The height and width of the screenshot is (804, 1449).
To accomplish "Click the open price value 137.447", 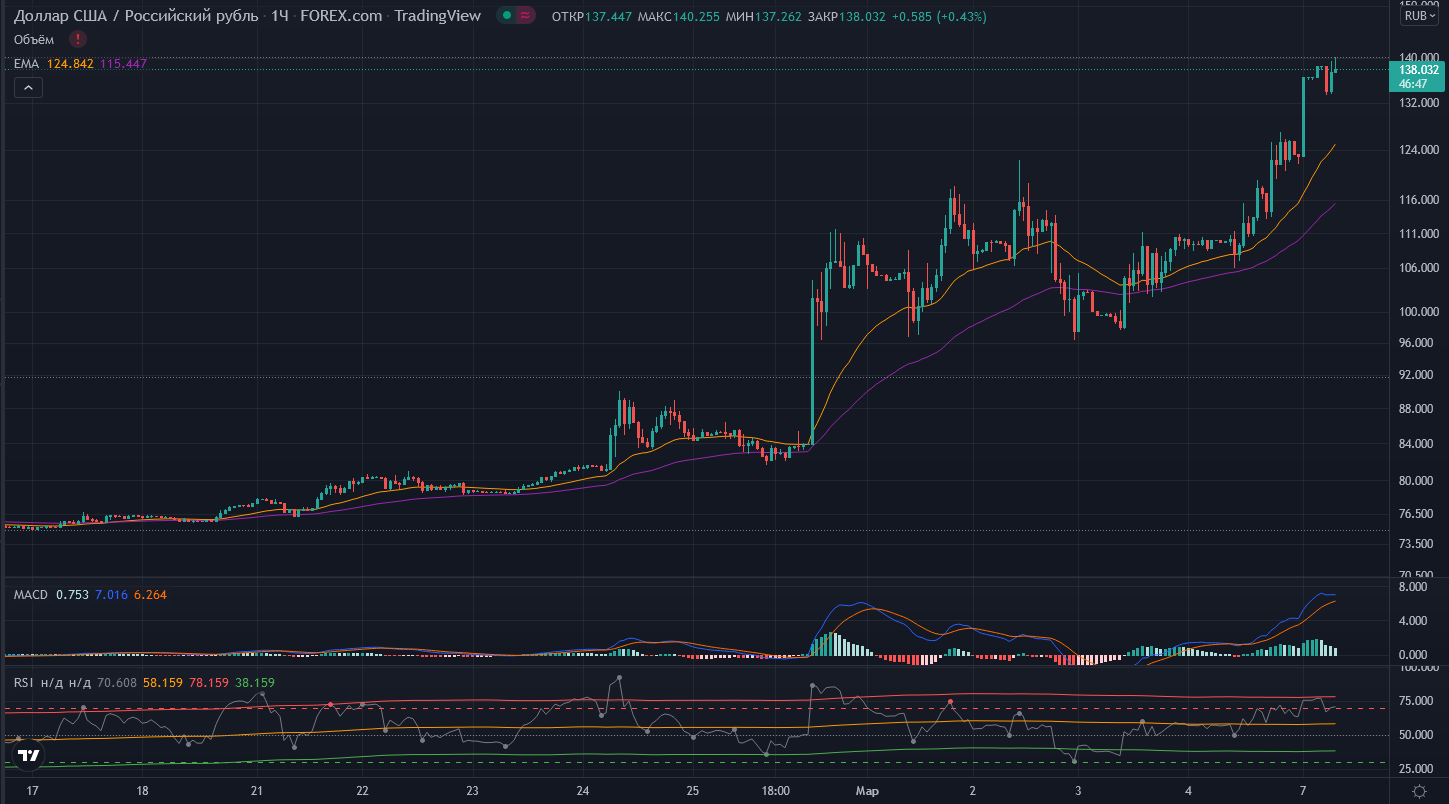I will point(608,17).
